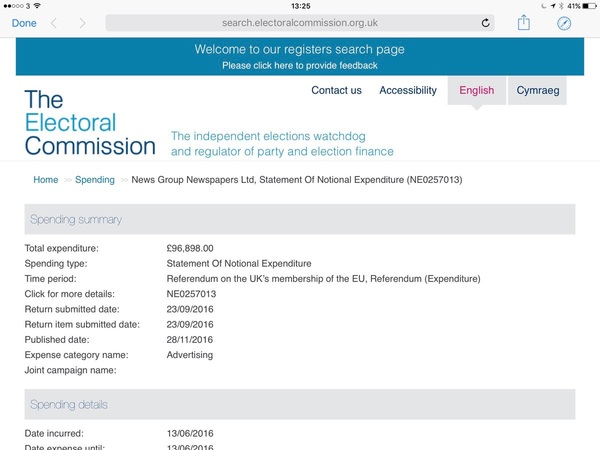Open the Contact us page
This screenshot has width=600, height=450.
(x=336, y=90)
